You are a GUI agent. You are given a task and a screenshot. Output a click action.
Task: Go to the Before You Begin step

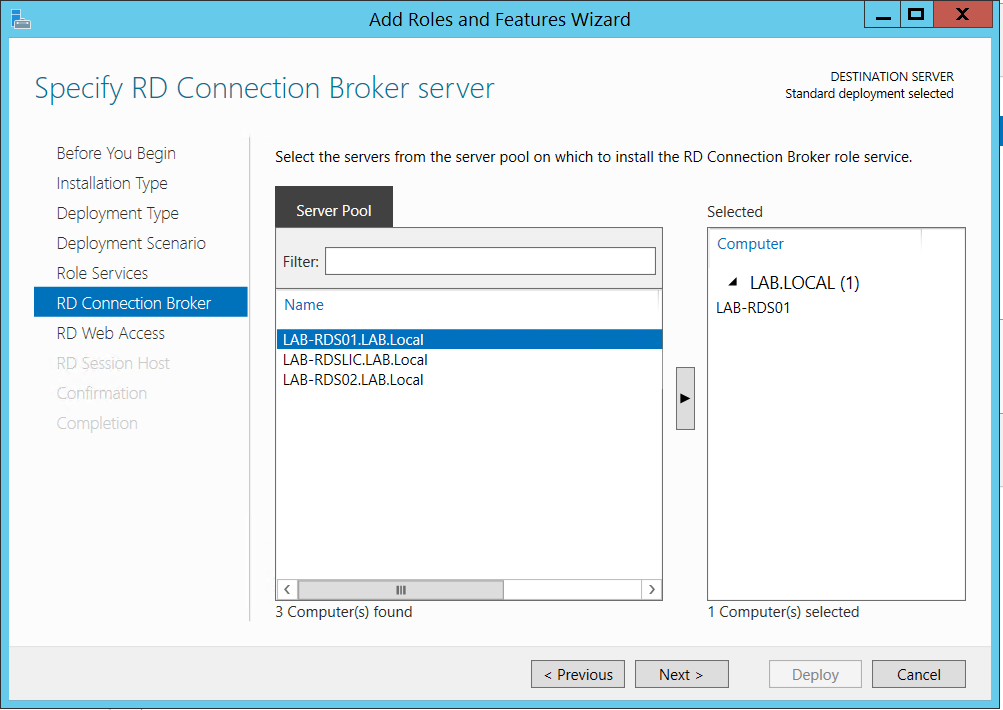(116, 153)
